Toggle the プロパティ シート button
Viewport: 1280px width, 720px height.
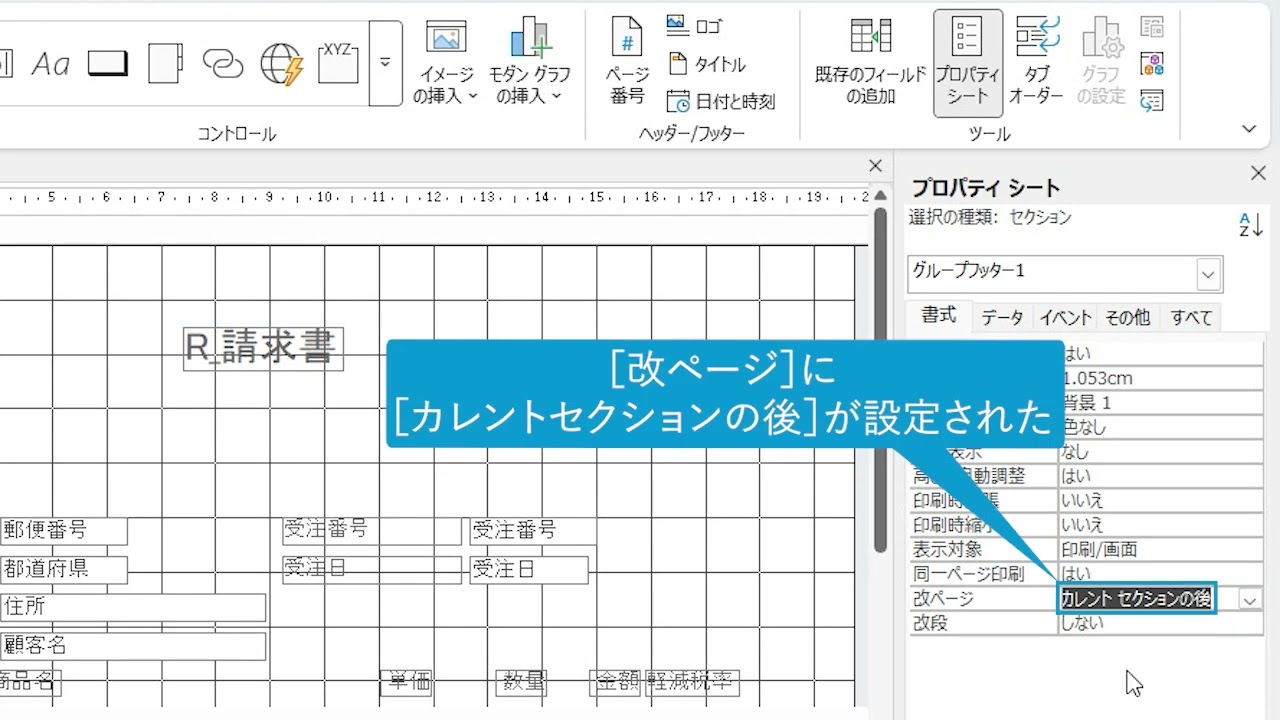click(x=968, y=62)
